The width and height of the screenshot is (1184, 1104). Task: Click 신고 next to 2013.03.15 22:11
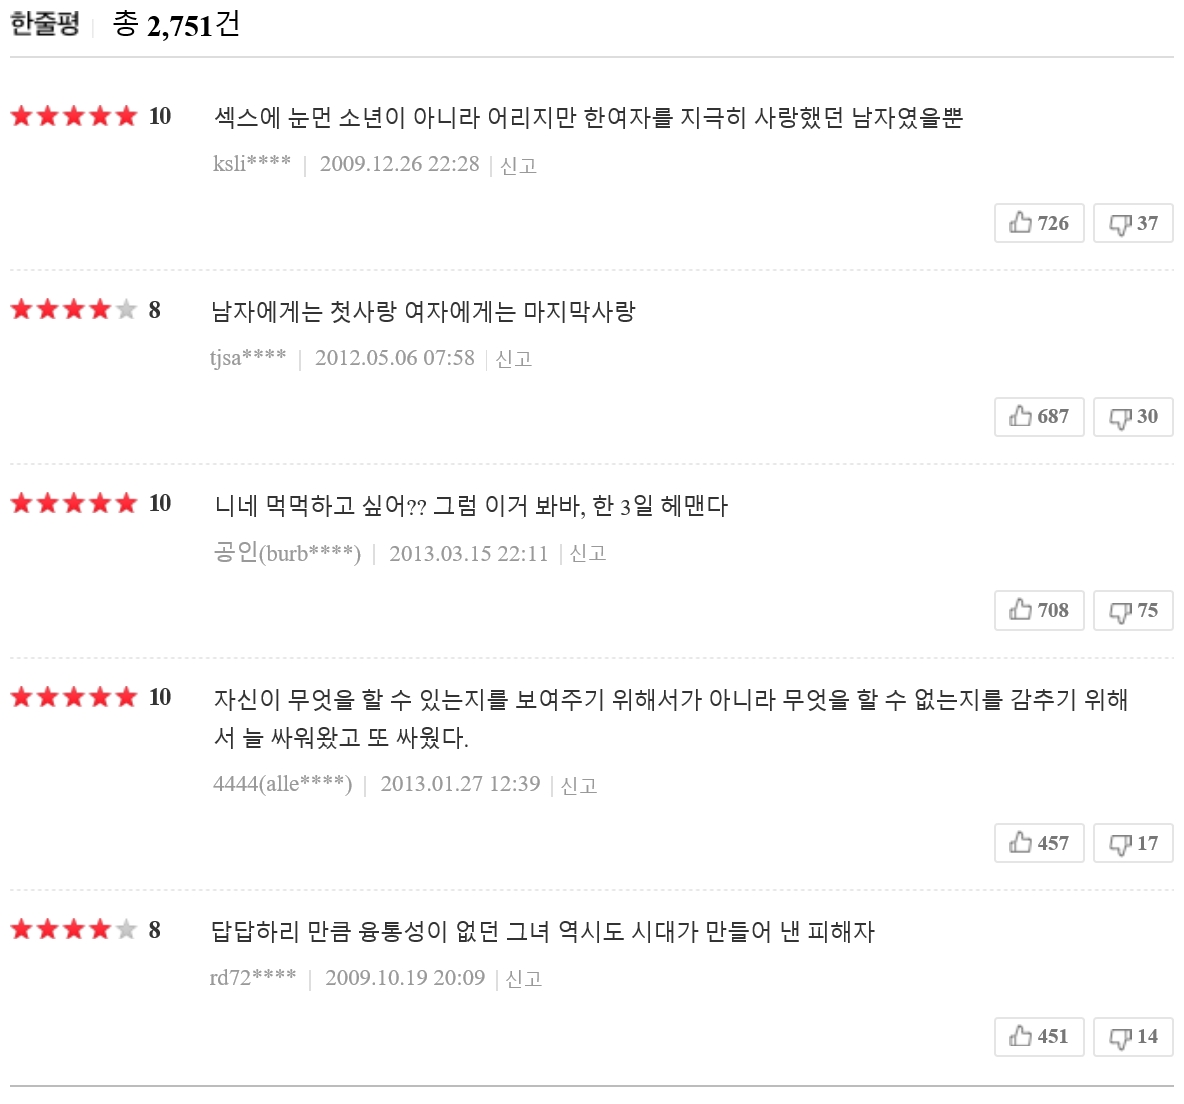pyautogui.click(x=587, y=554)
